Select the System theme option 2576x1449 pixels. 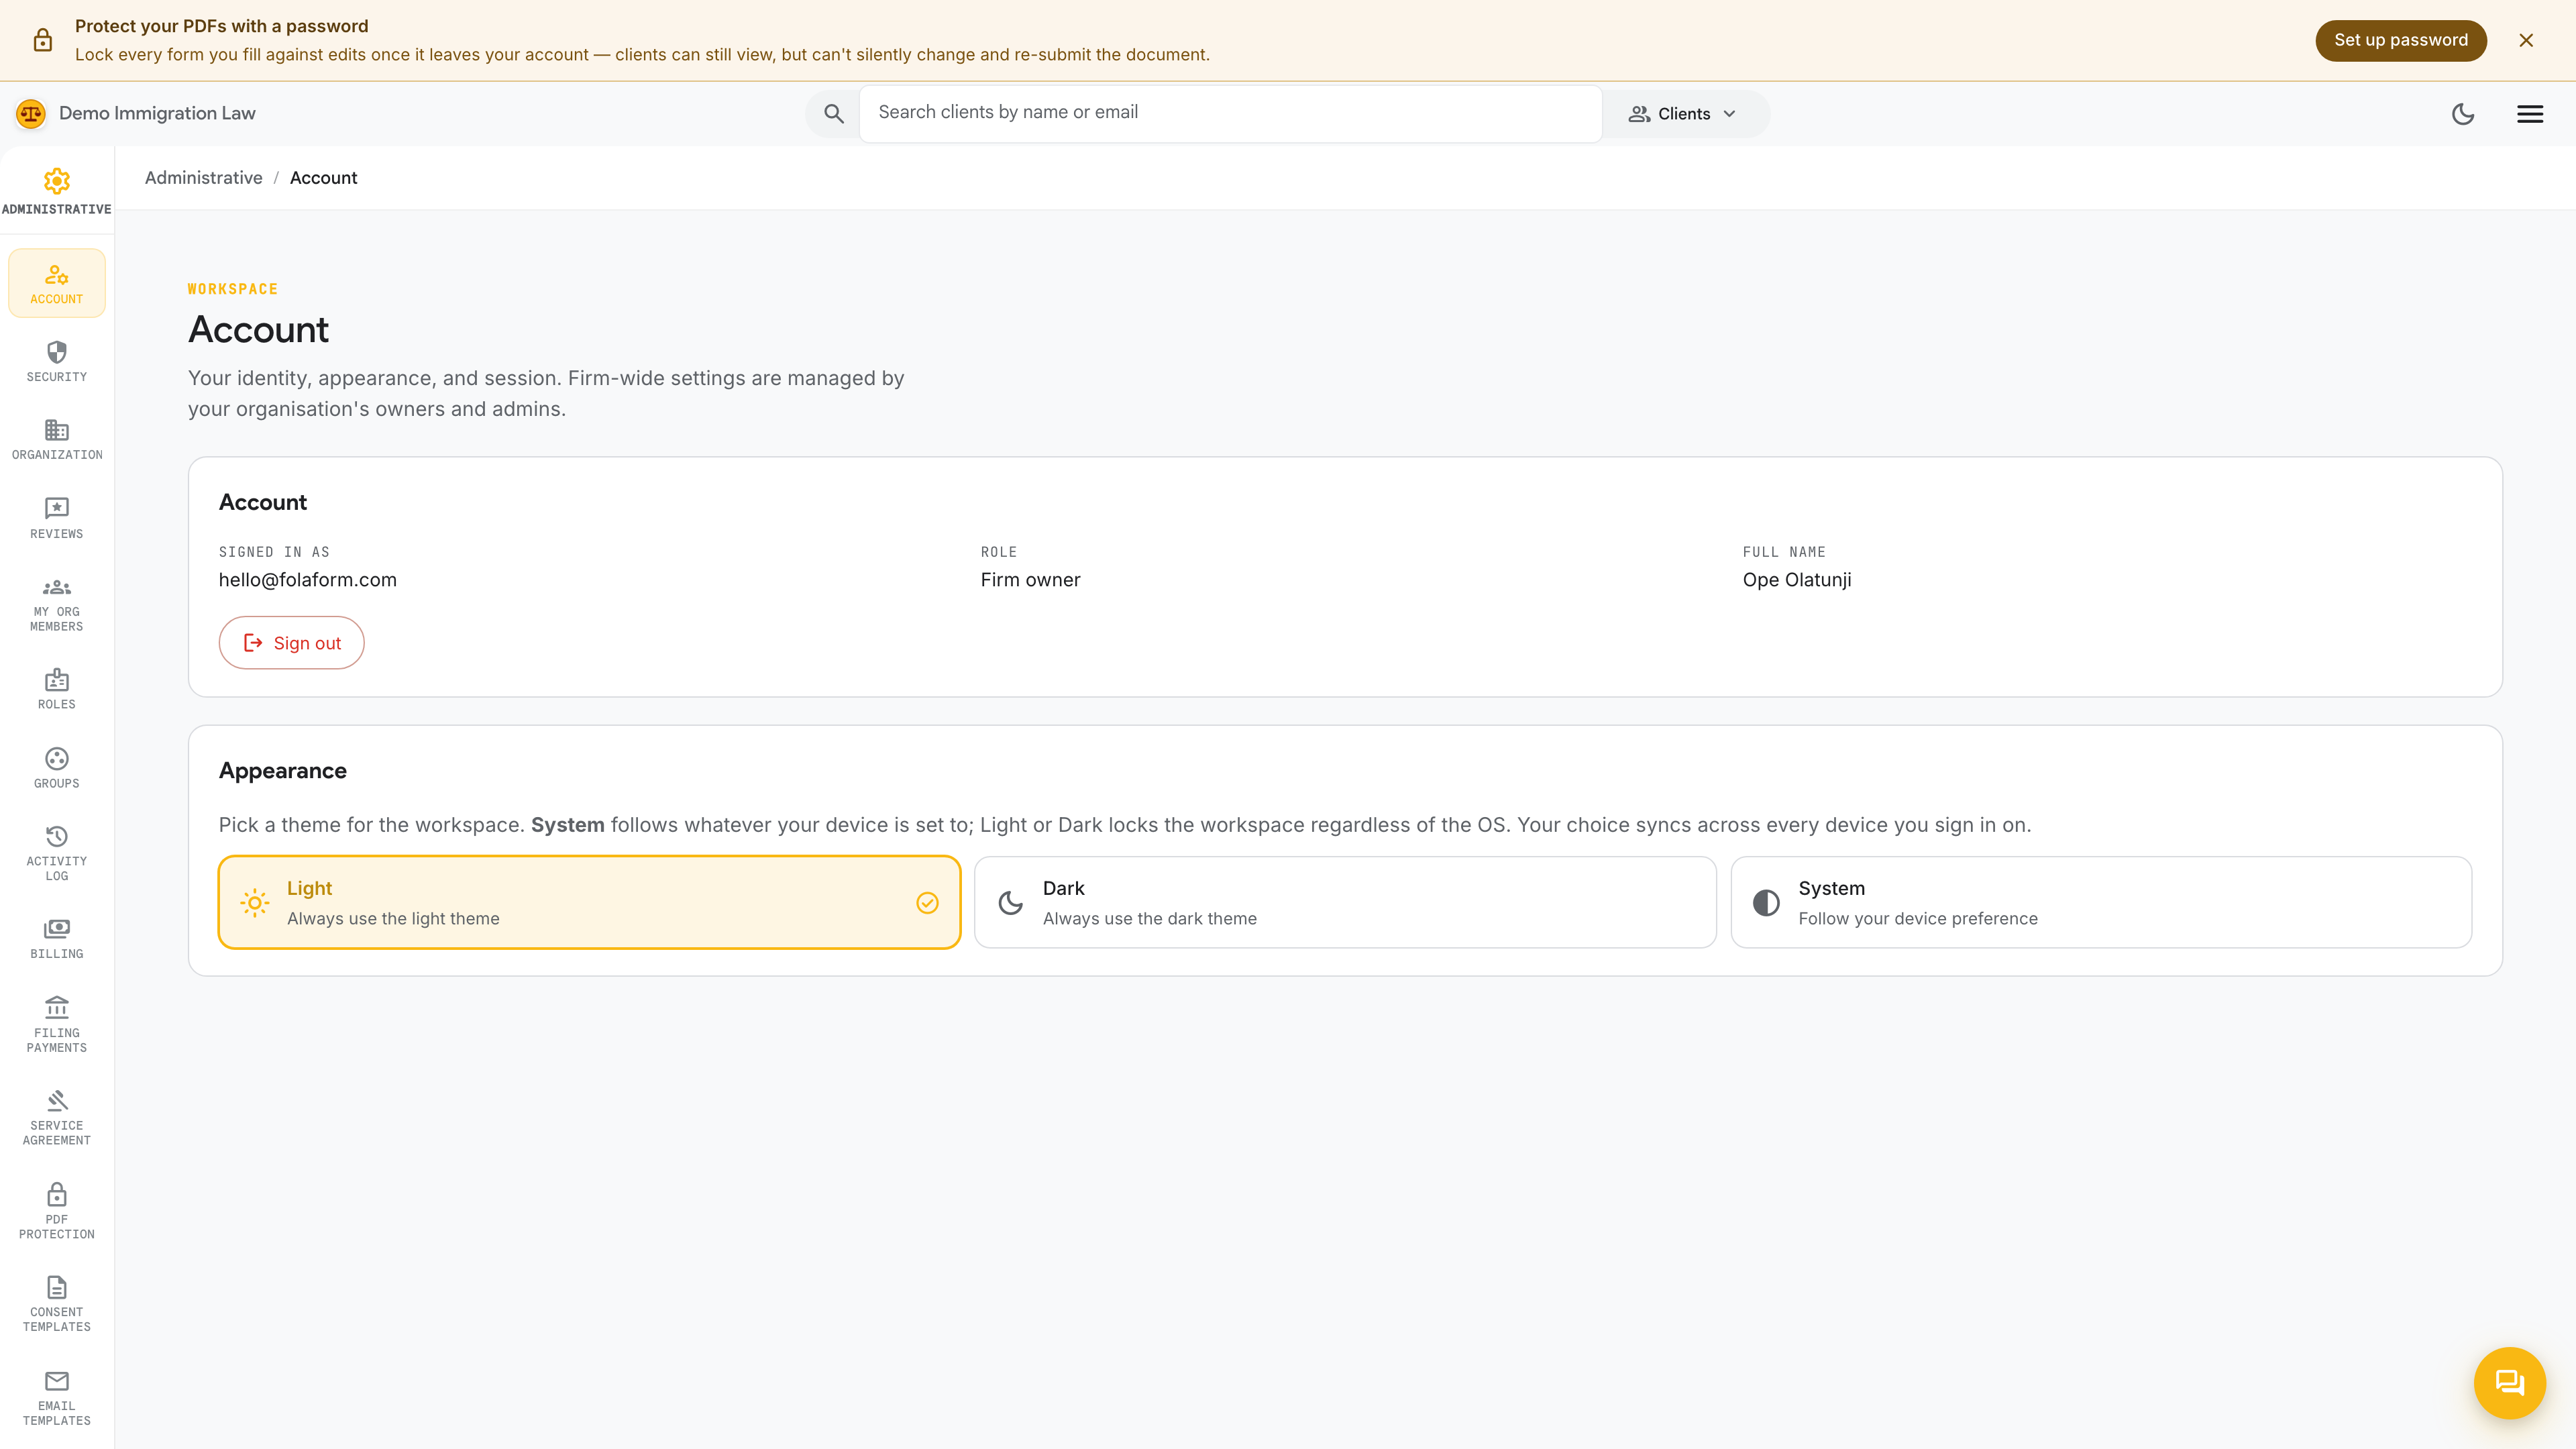coord(2101,902)
